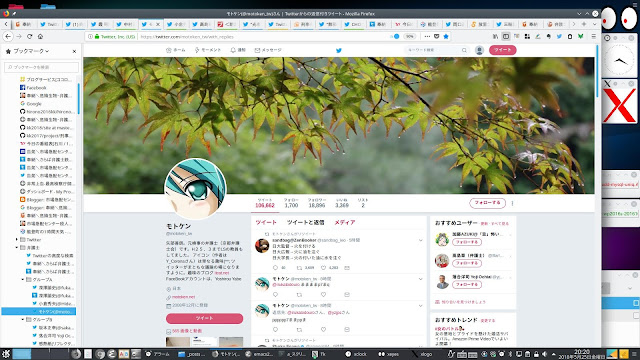Like the sandbag tweet with the heart
This screenshot has height=360, width=640.
pos(323,268)
